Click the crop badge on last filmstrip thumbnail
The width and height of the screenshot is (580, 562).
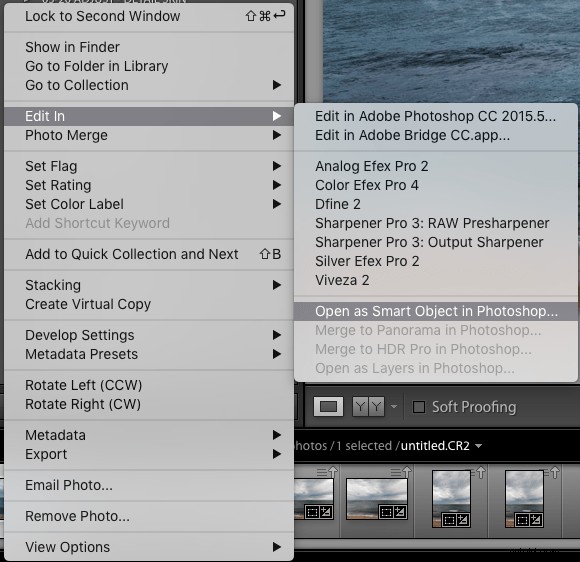coord(522,520)
